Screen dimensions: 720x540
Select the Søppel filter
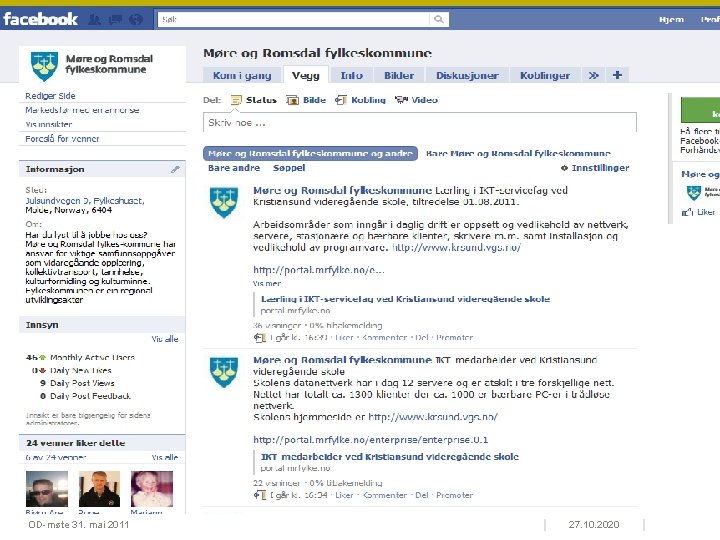(x=289, y=168)
